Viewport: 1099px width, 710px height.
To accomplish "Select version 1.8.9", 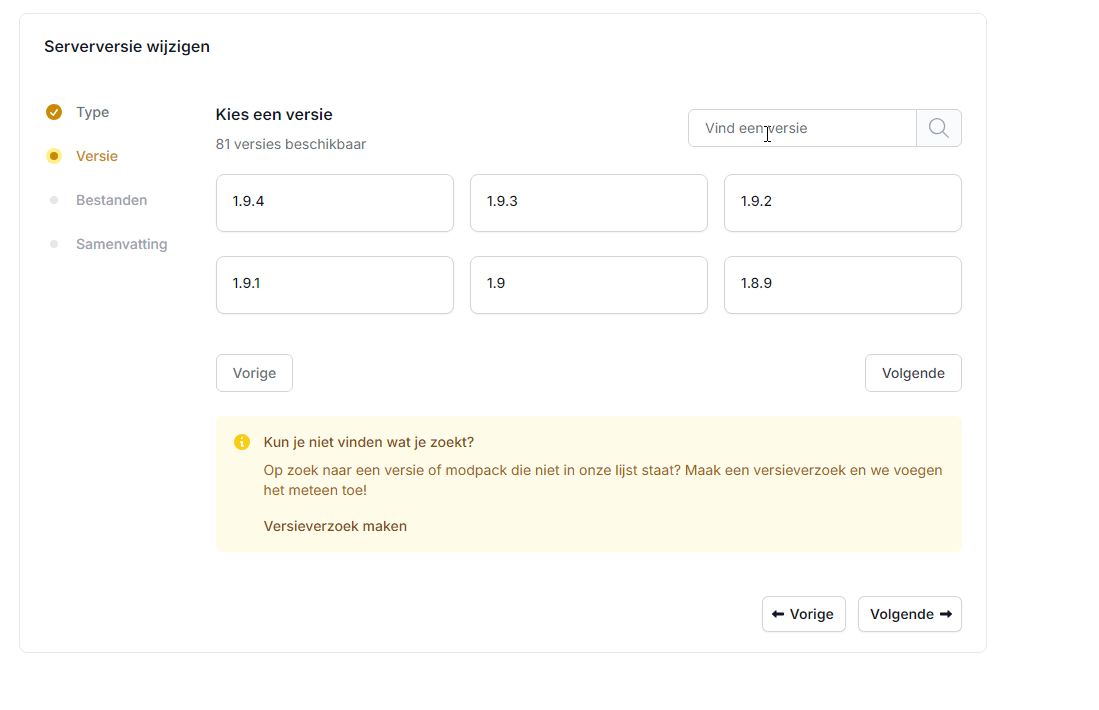I will click(x=842, y=285).
